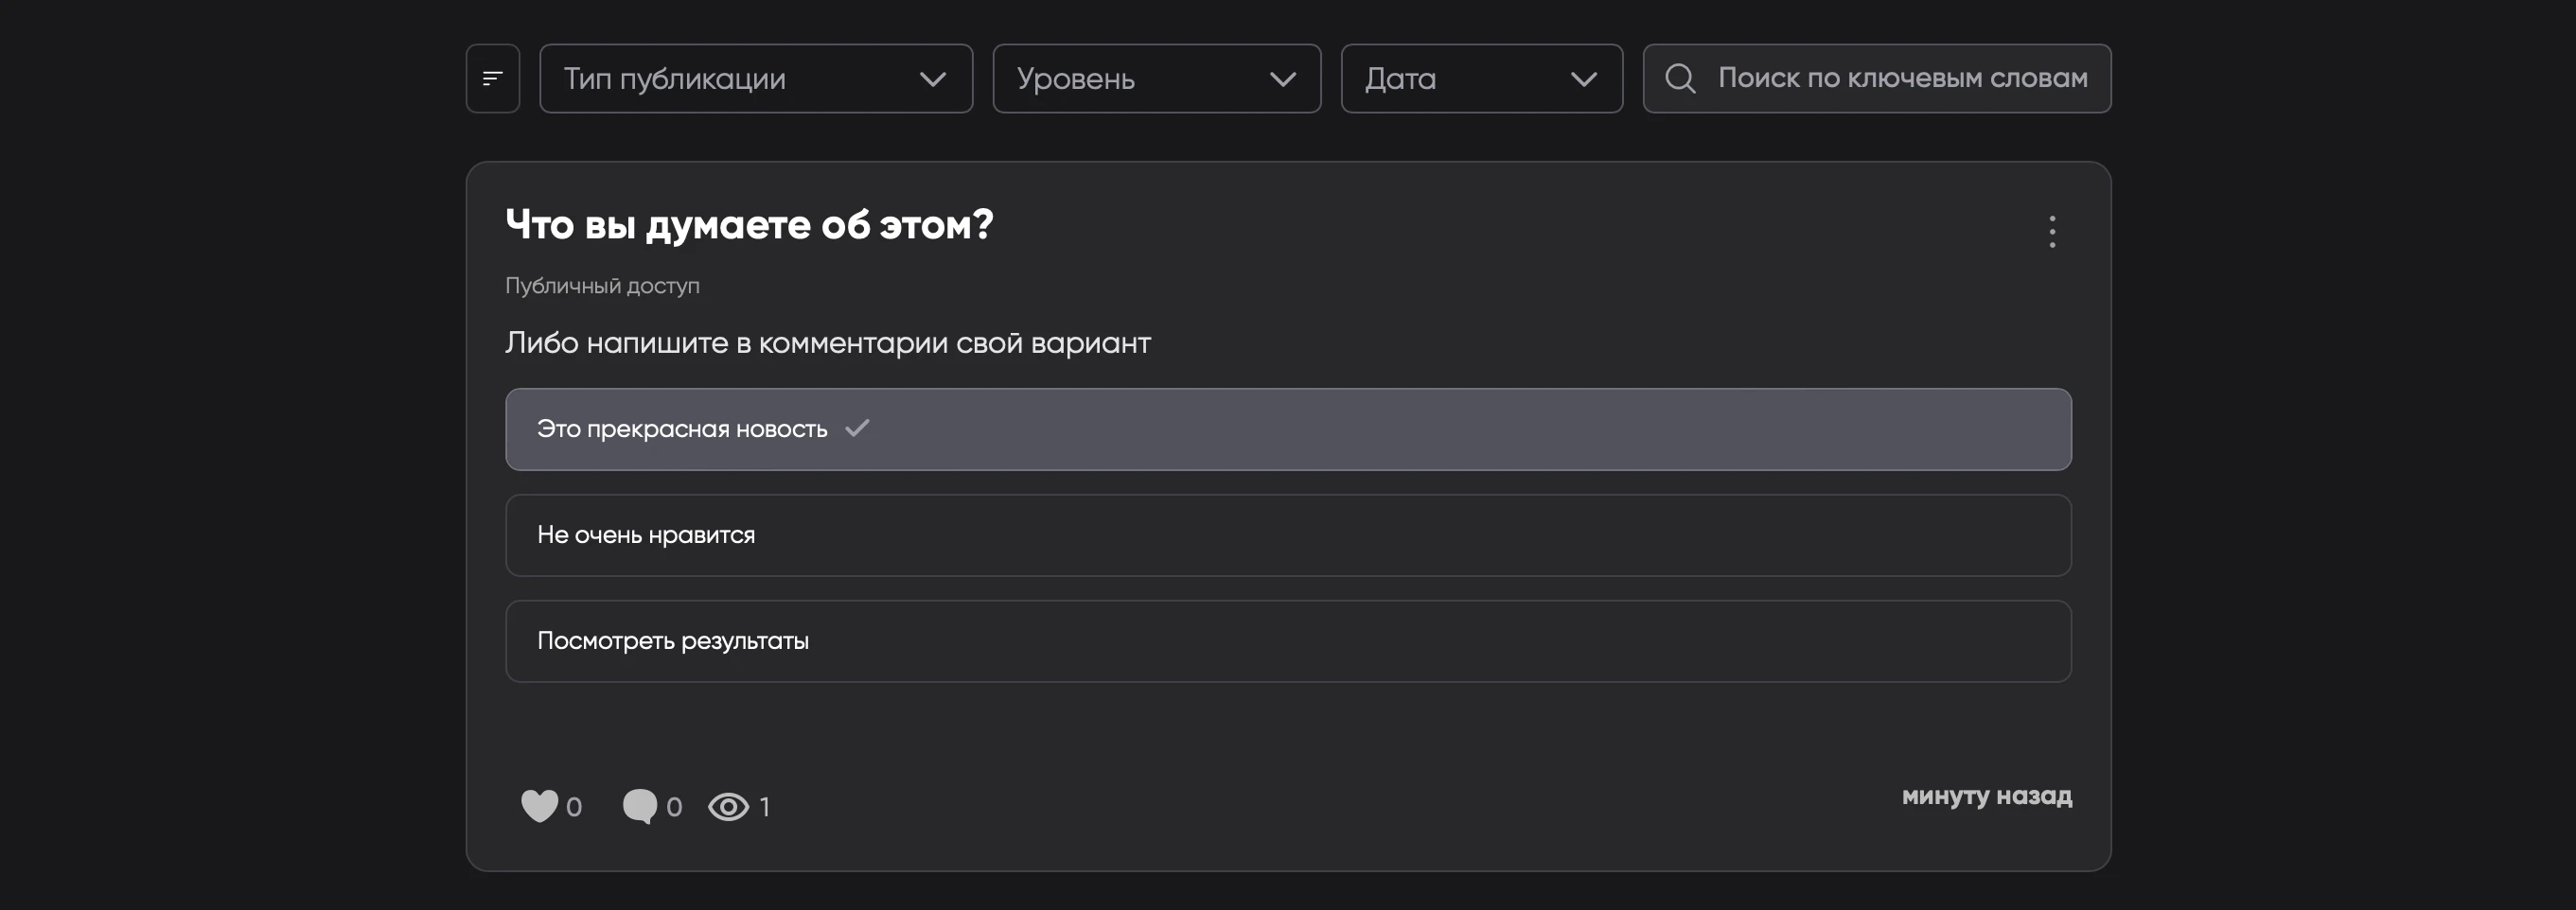Screen dimensions: 2576x910
Task: Click the post text "Либо напишите в комментарии"
Action: coord(827,343)
